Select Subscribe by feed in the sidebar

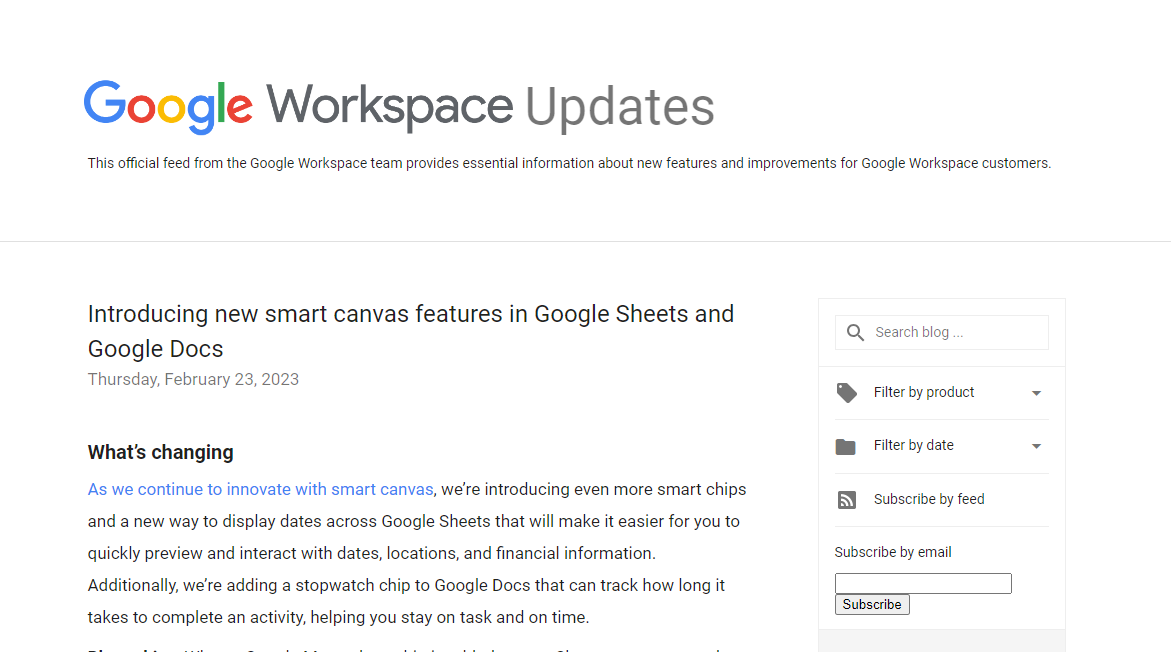pyautogui.click(x=928, y=499)
